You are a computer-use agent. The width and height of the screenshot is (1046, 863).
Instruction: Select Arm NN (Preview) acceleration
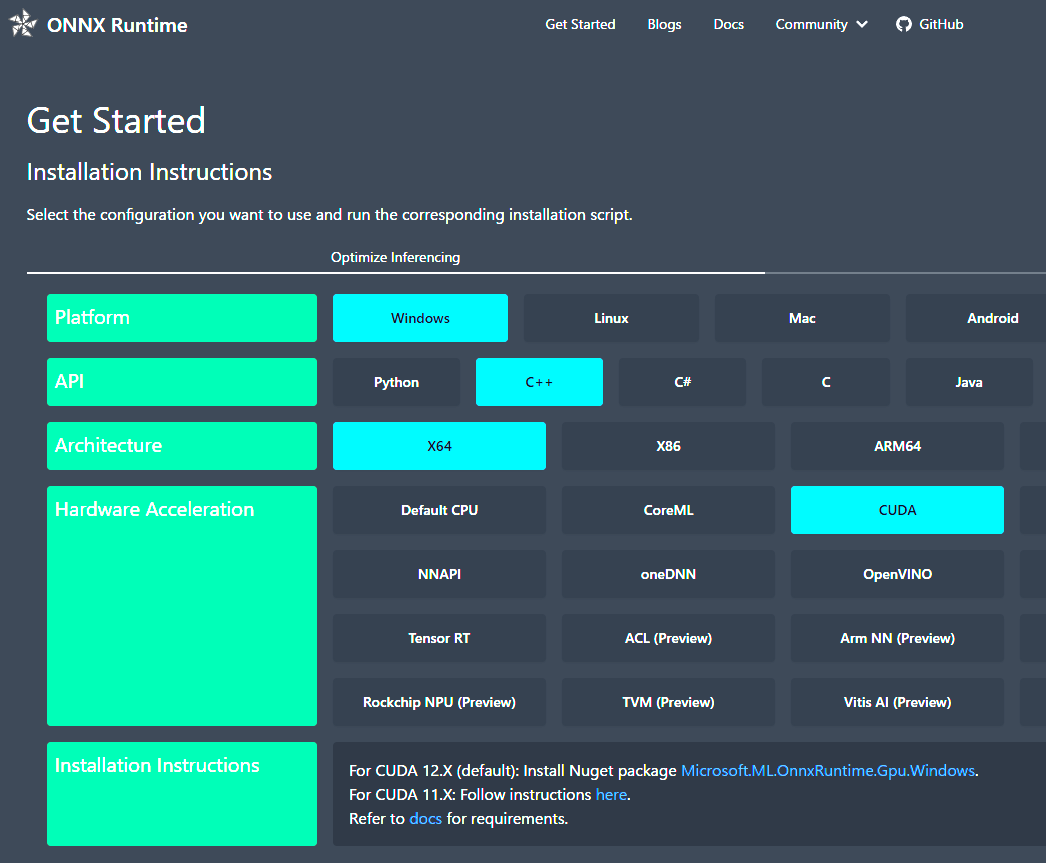coord(897,638)
